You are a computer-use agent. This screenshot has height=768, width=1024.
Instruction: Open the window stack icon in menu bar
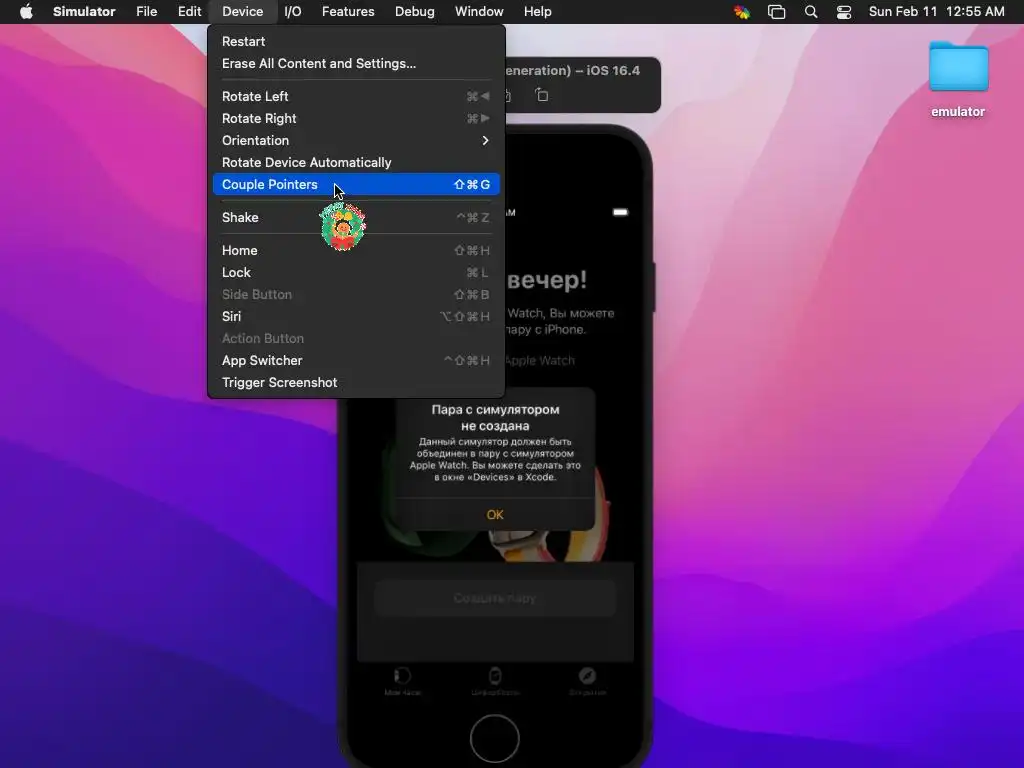[x=776, y=12]
